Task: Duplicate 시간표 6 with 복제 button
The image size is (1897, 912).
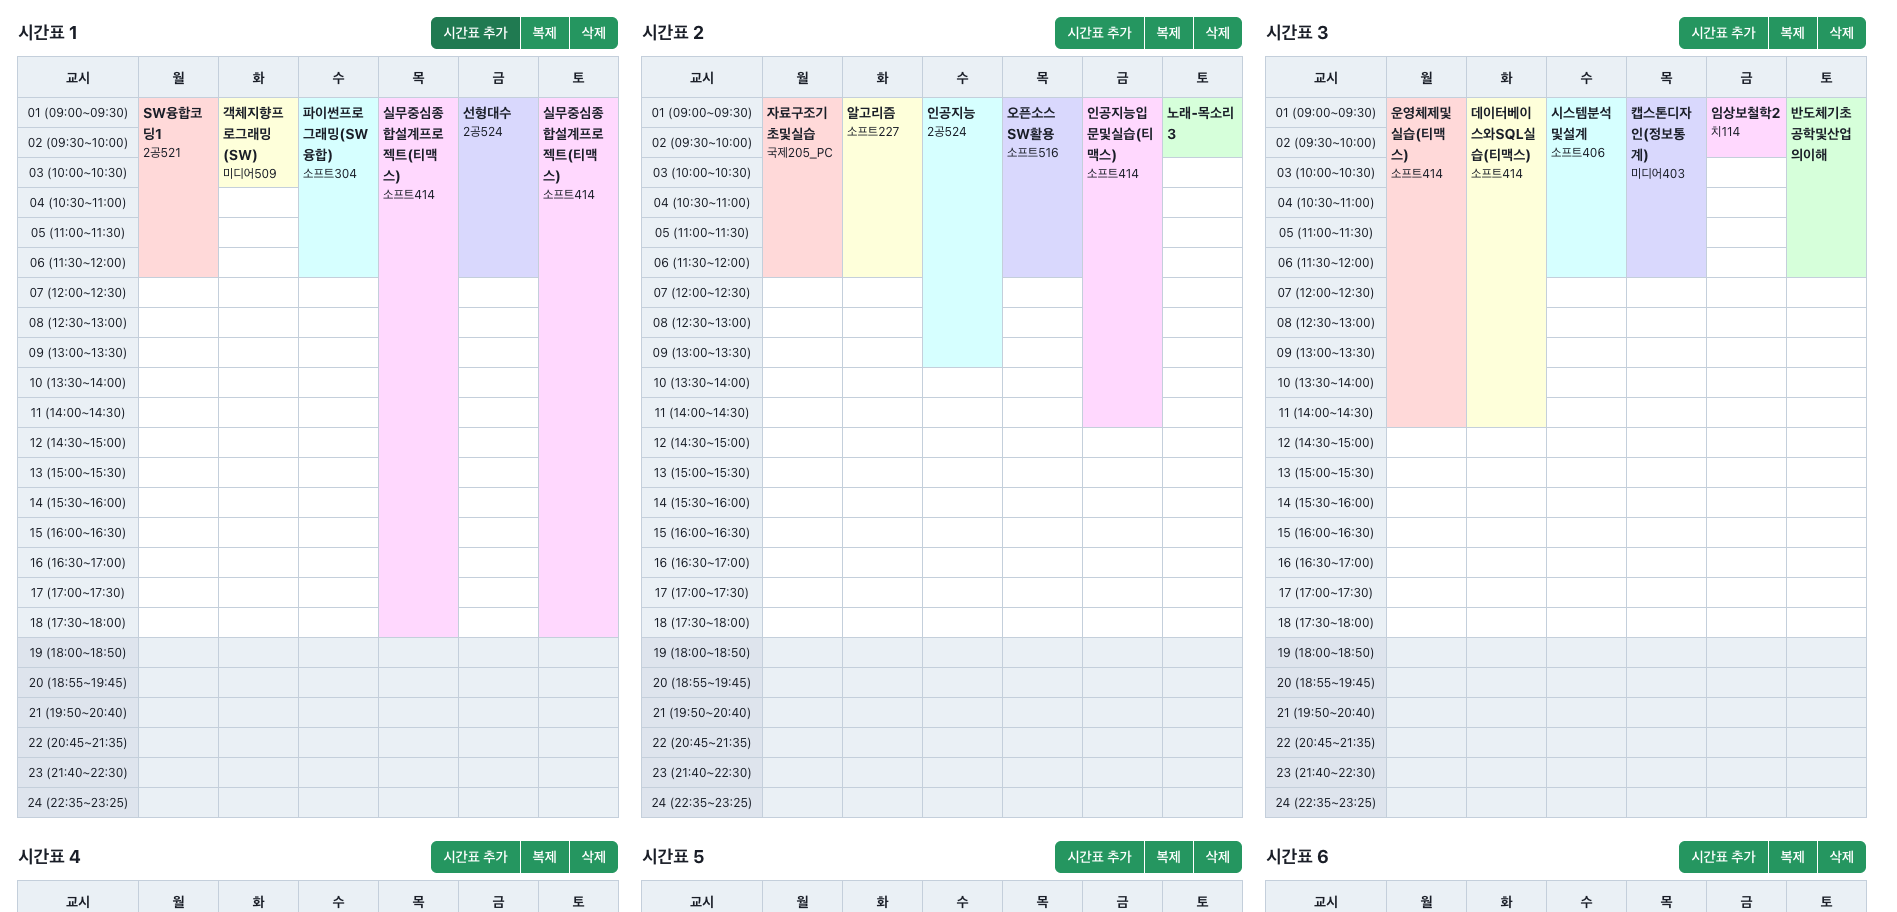Action: (x=1792, y=857)
